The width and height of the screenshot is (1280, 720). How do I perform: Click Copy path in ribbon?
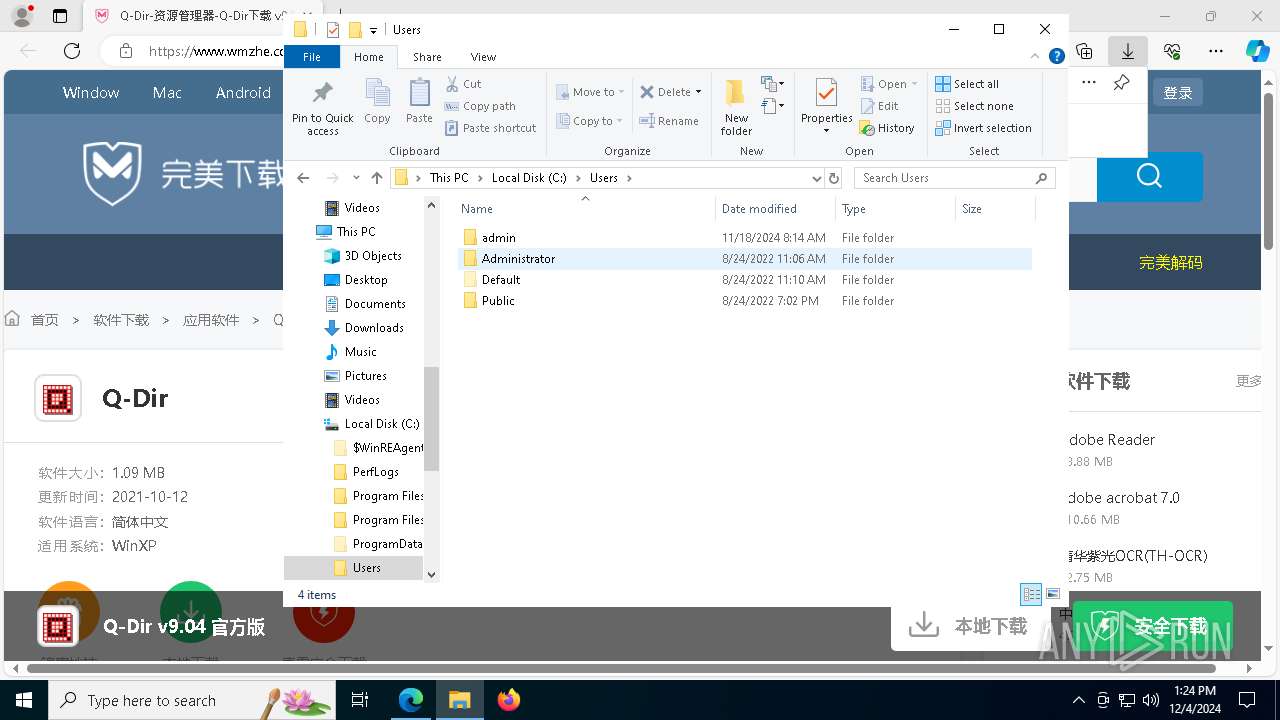(x=480, y=106)
